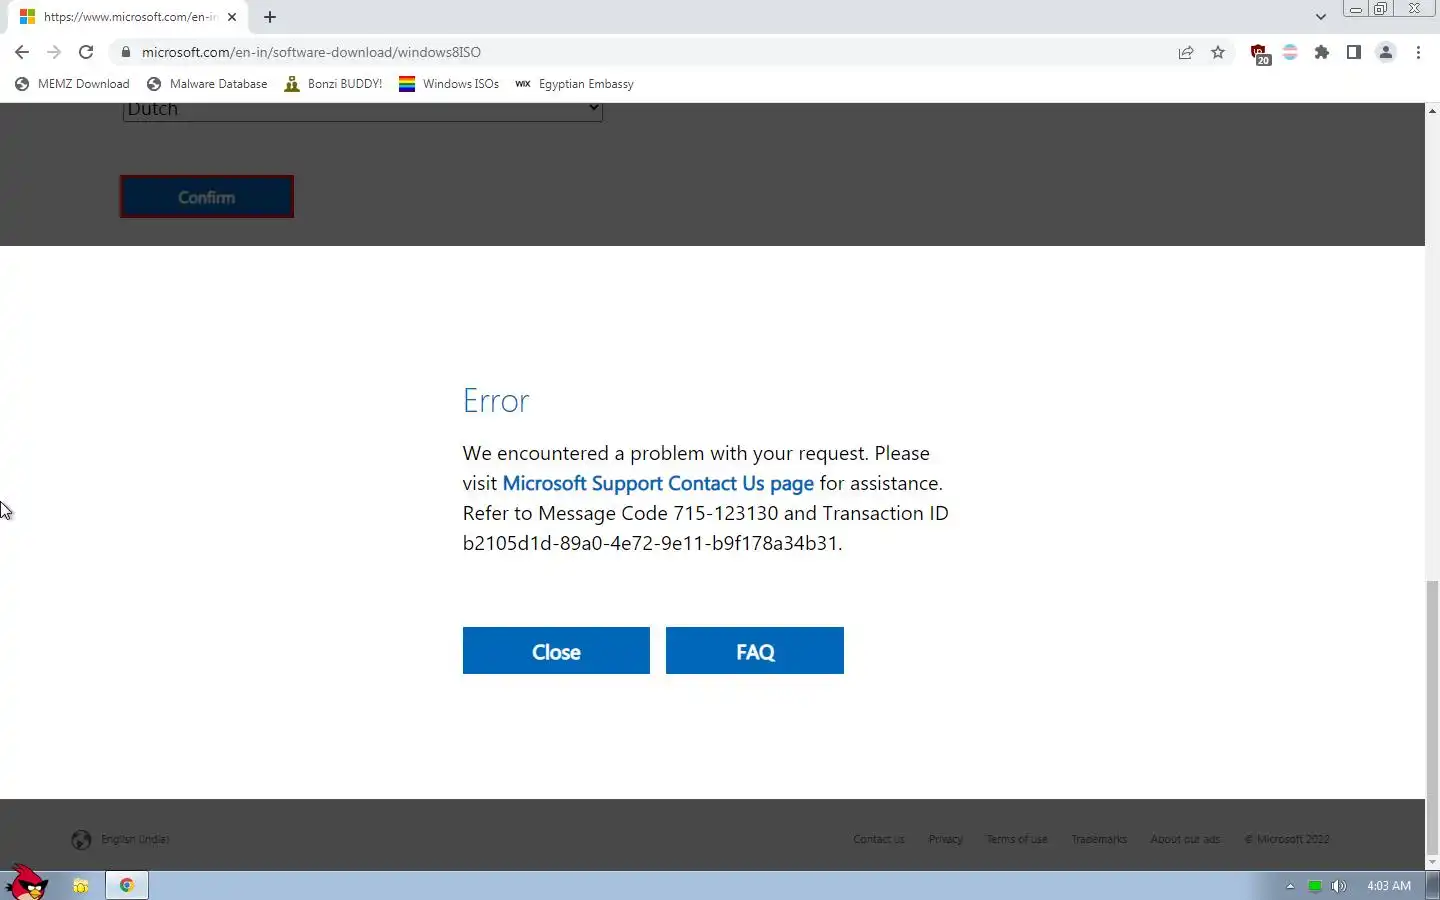Switch to the microsoft.com tab
This screenshot has height=900, width=1440.
[x=128, y=17]
